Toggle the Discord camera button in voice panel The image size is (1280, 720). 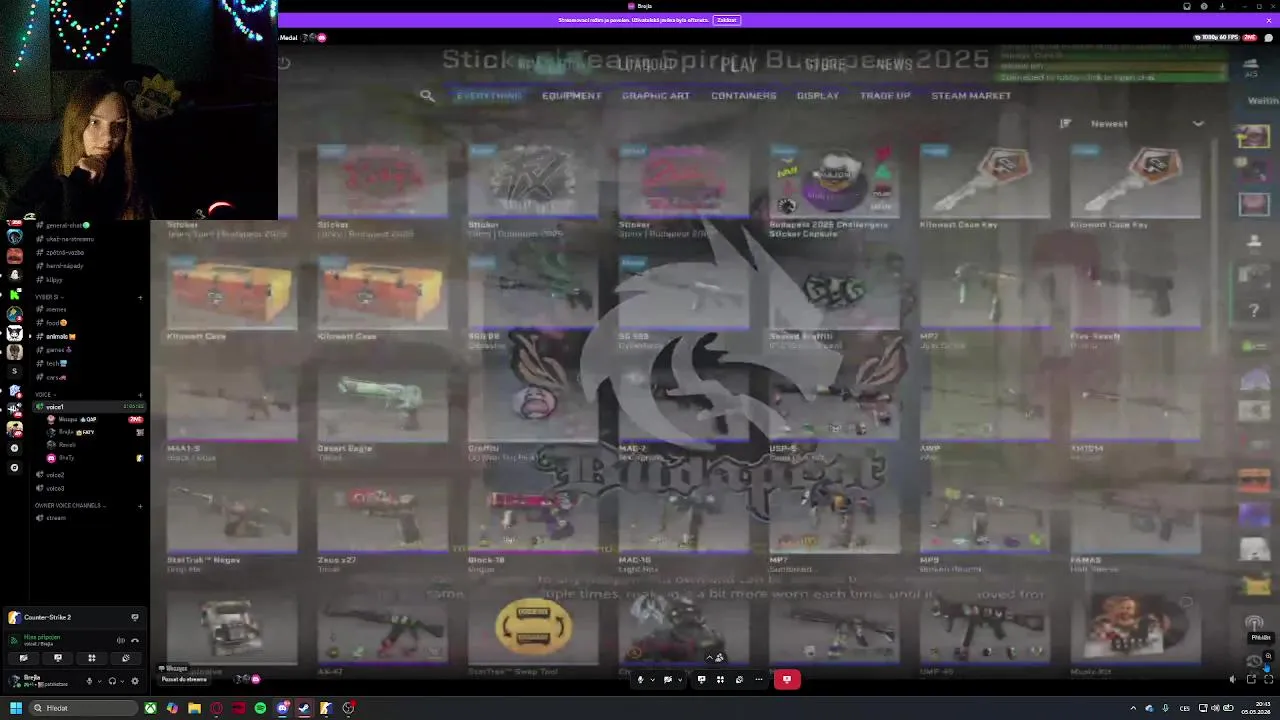[24, 658]
